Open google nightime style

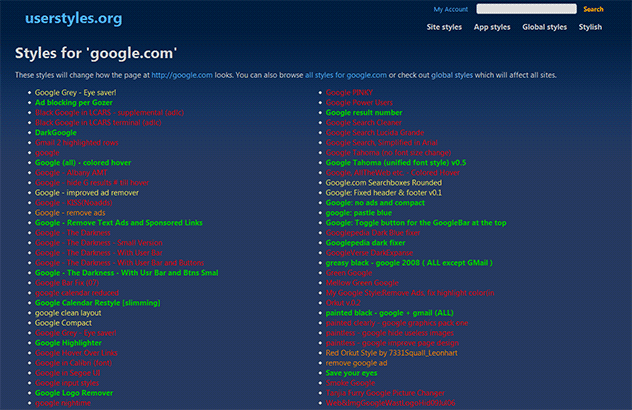[x=63, y=403]
